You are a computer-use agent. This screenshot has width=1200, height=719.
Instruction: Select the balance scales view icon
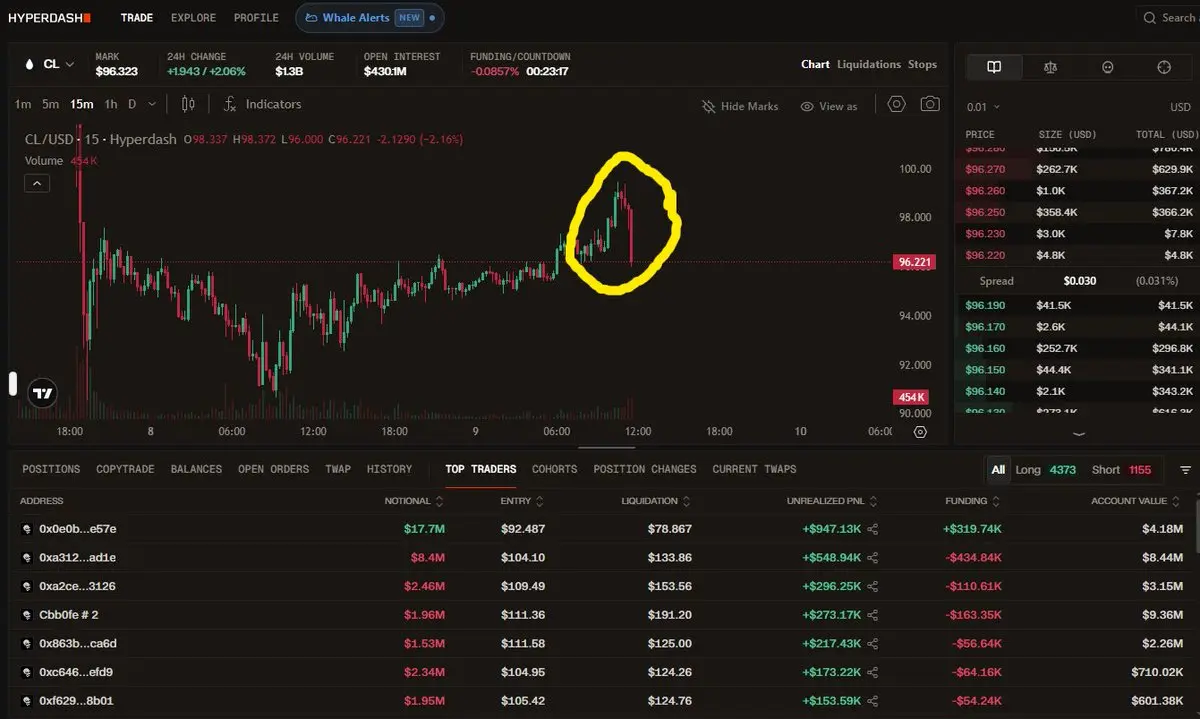(1050, 67)
